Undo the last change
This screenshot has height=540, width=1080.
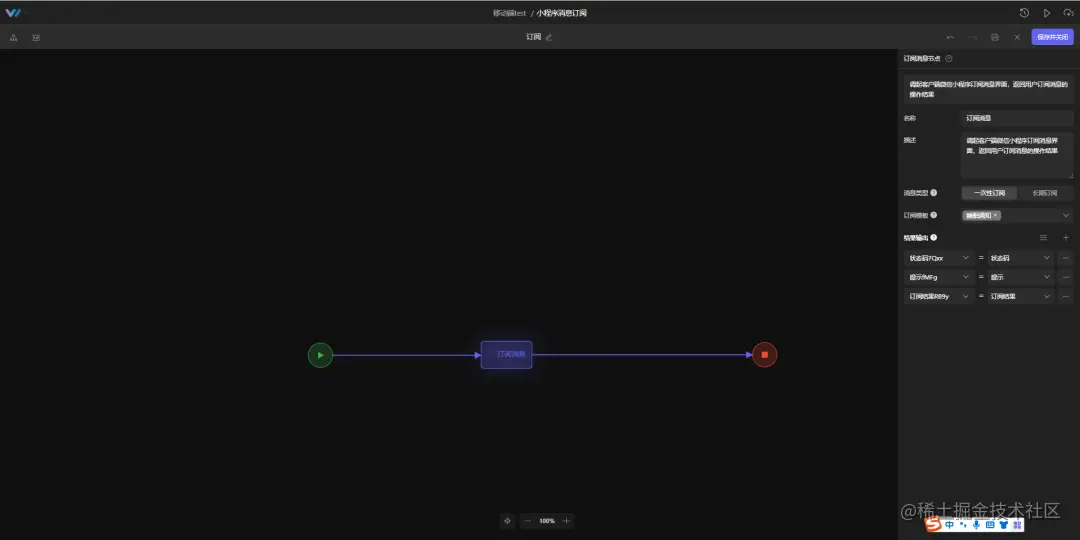pyautogui.click(x=951, y=37)
